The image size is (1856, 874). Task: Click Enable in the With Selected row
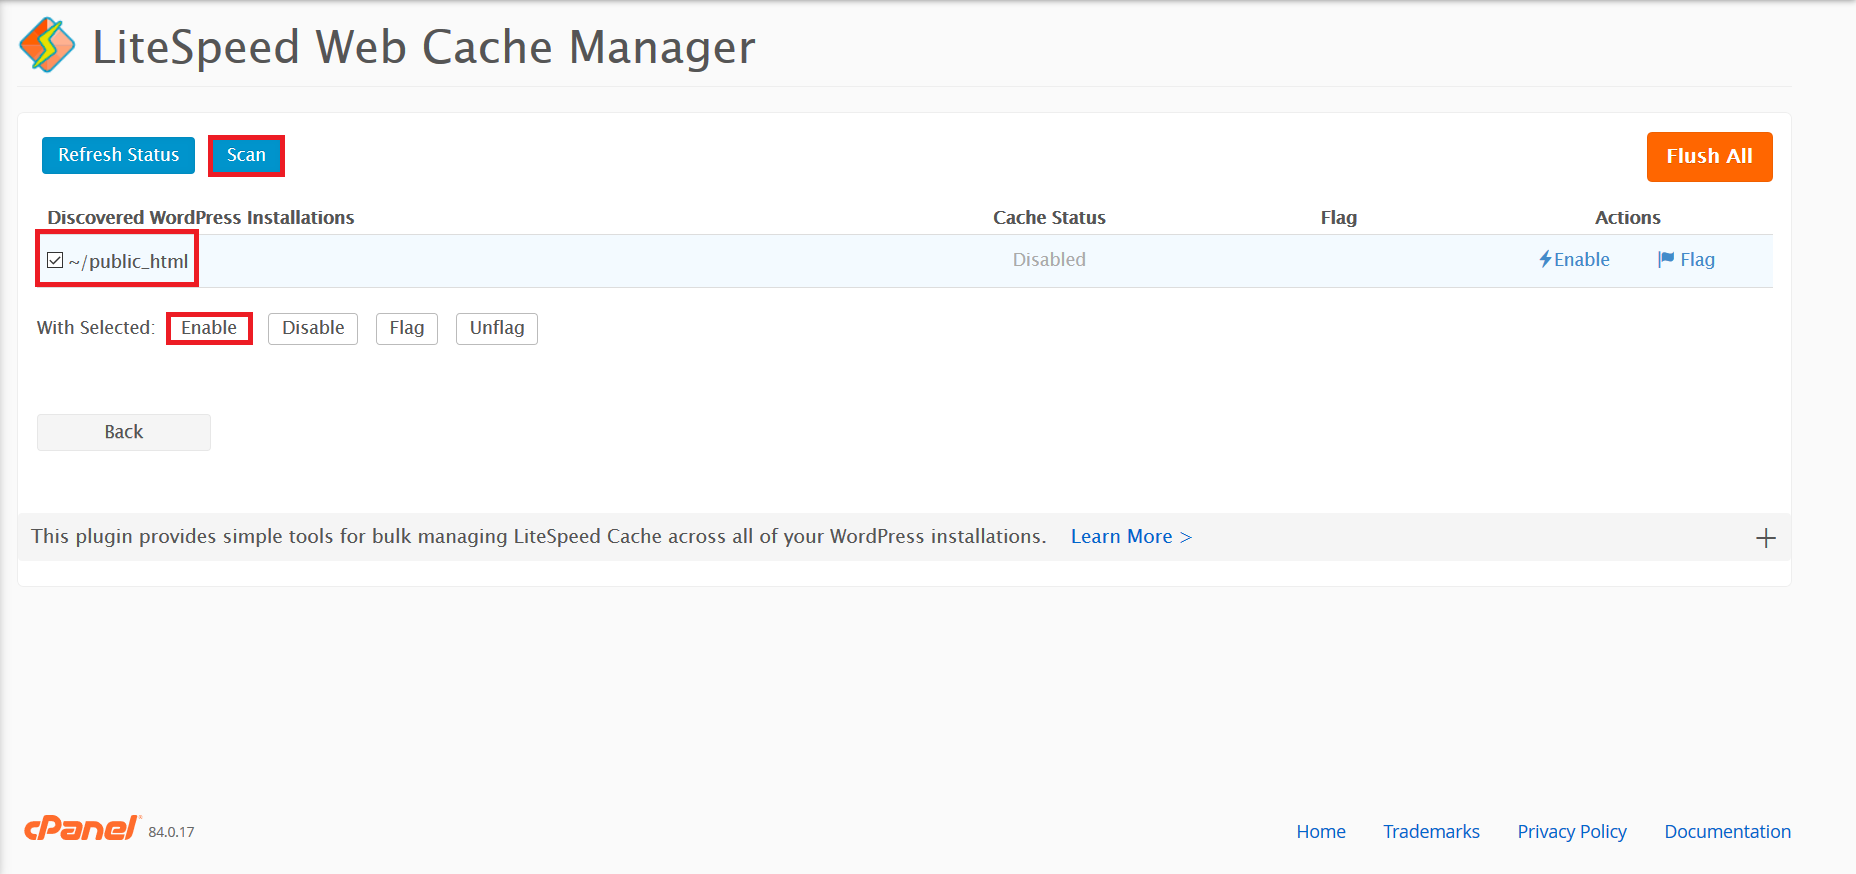(x=209, y=328)
